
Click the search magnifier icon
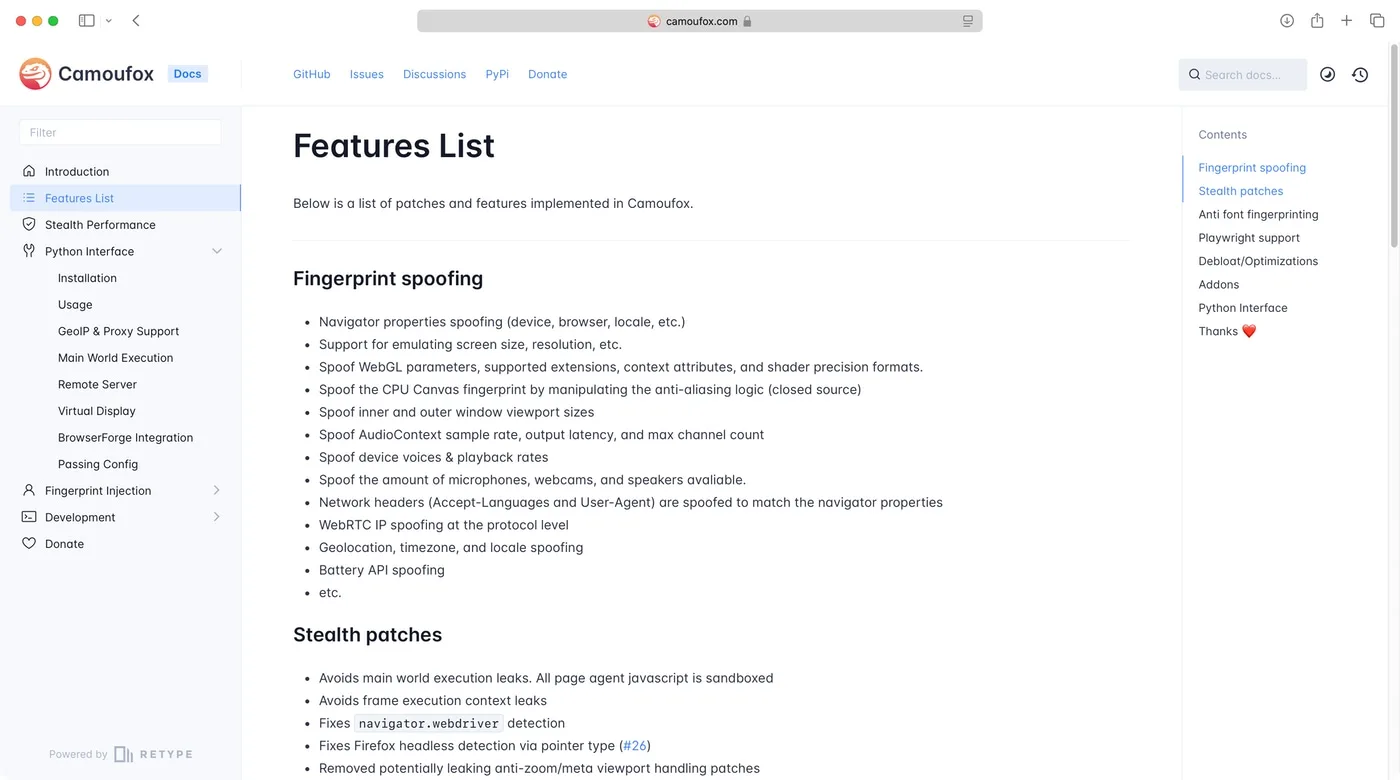click(1194, 75)
